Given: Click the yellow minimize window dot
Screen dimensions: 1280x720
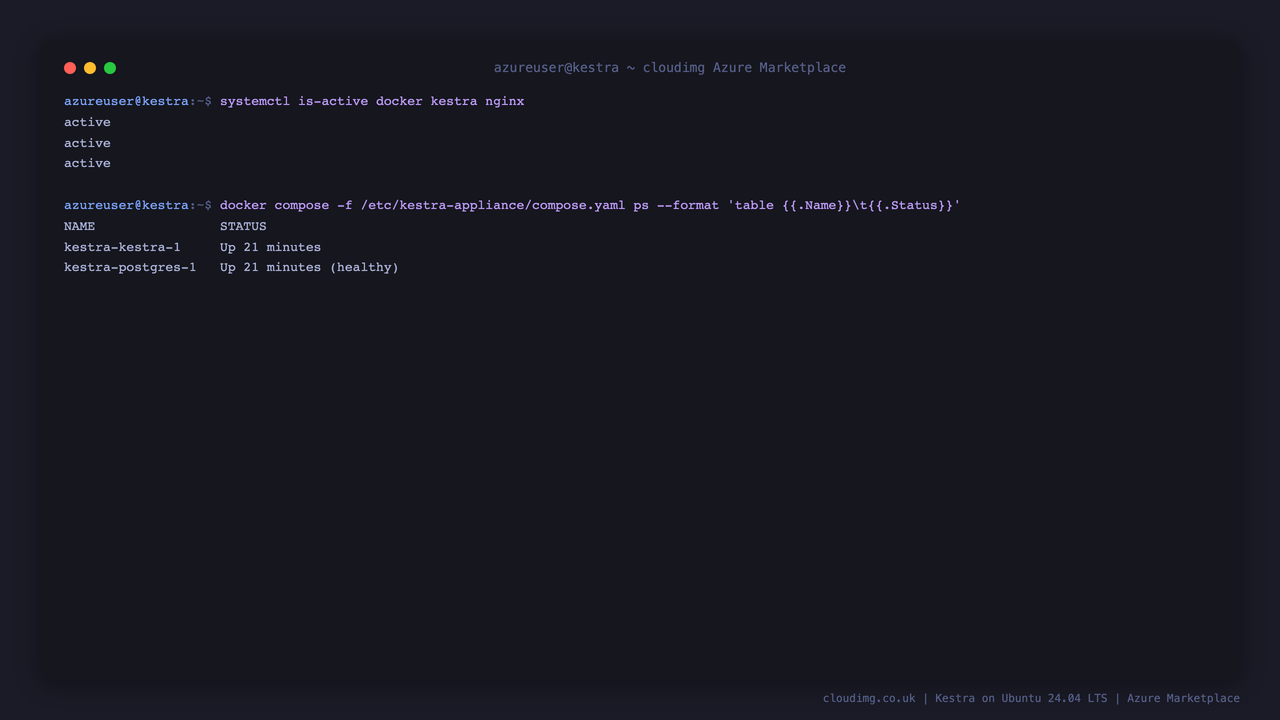Looking at the screenshot, I should pyautogui.click(x=90, y=68).
